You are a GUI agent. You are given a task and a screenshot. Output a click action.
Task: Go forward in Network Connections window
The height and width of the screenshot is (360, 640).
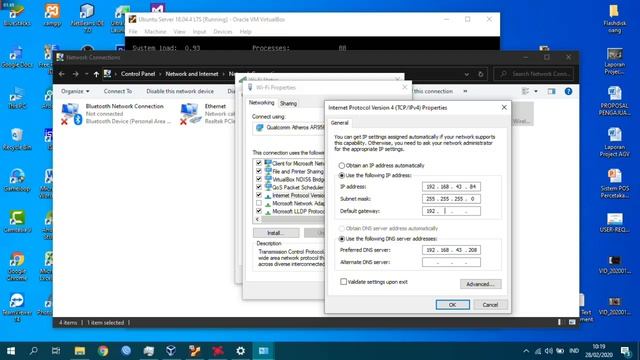click(x=76, y=74)
